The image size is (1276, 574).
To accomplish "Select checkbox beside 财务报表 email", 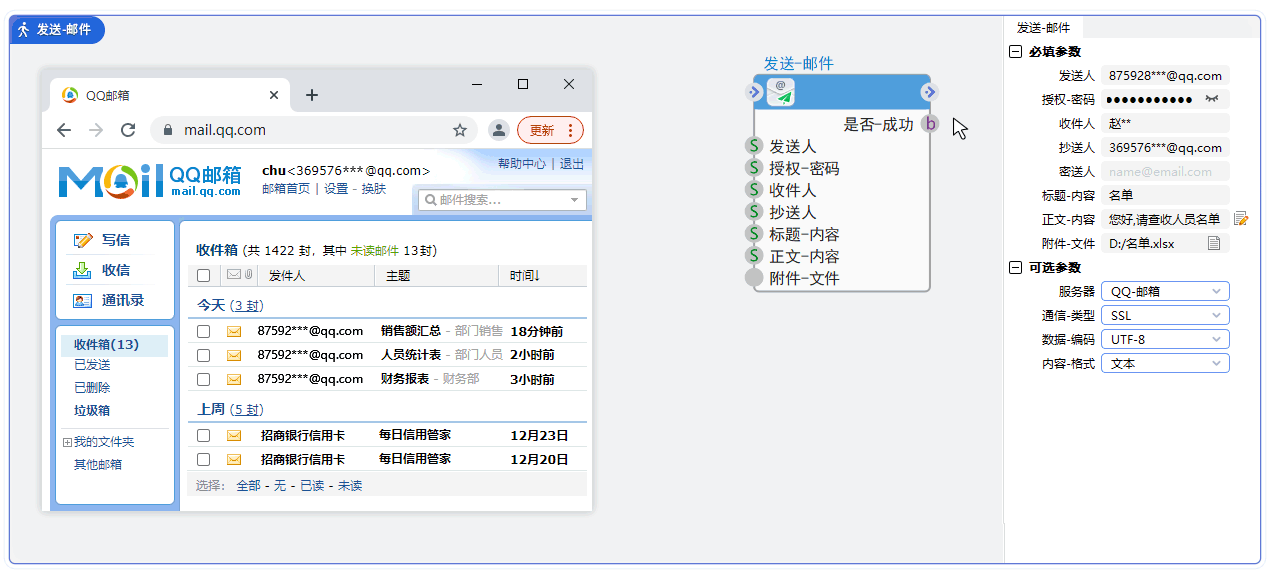I will point(204,379).
